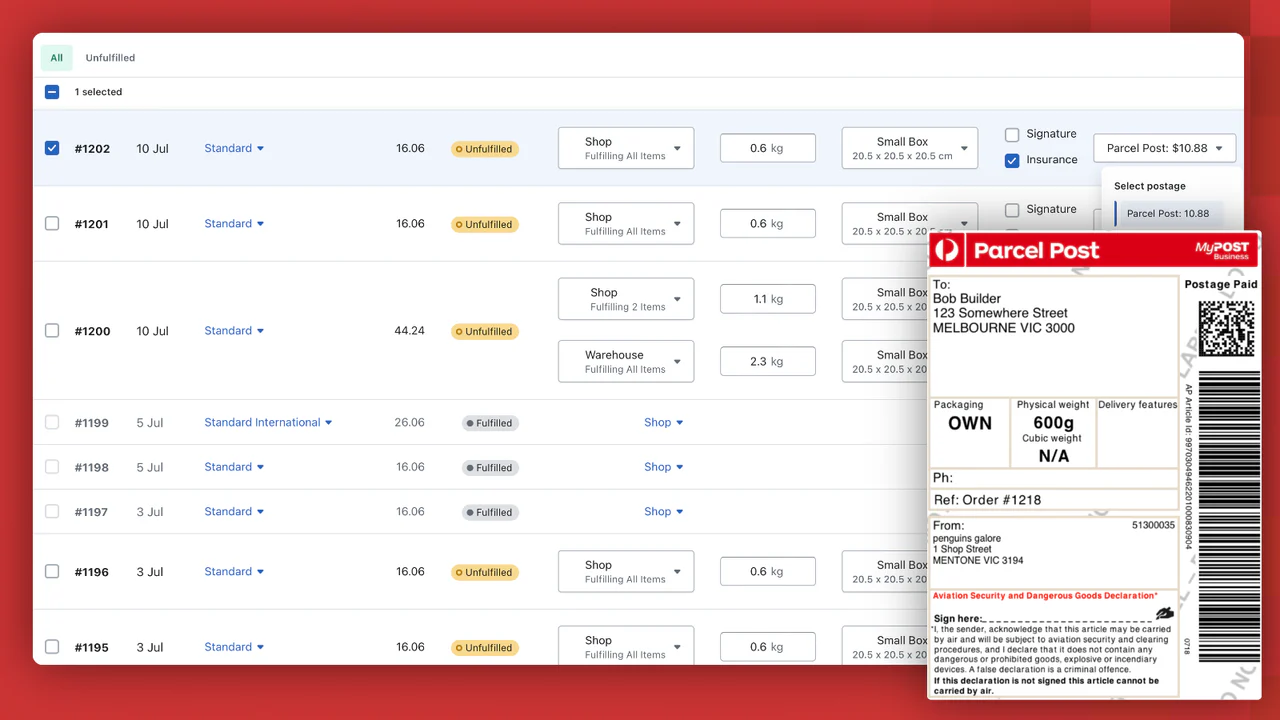Screen dimensions: 1280x720
Task: Clear the select-all checkbox showing 1 selected
Action: click(x=52, y=91)
